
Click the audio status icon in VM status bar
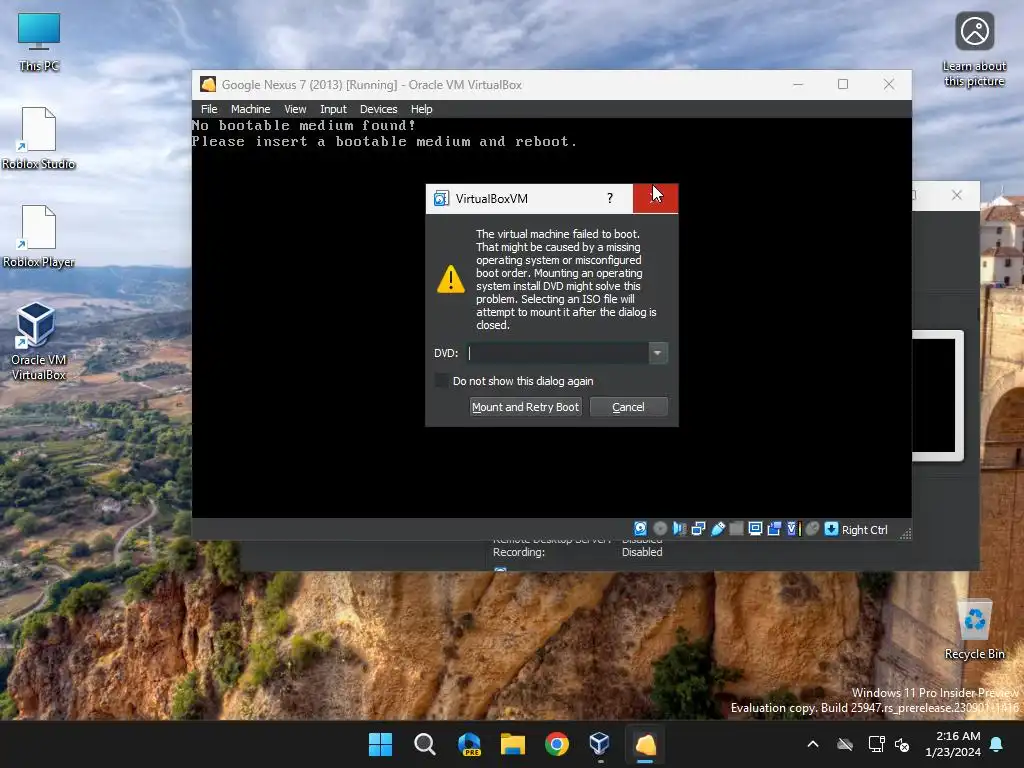tap(679, 529)
